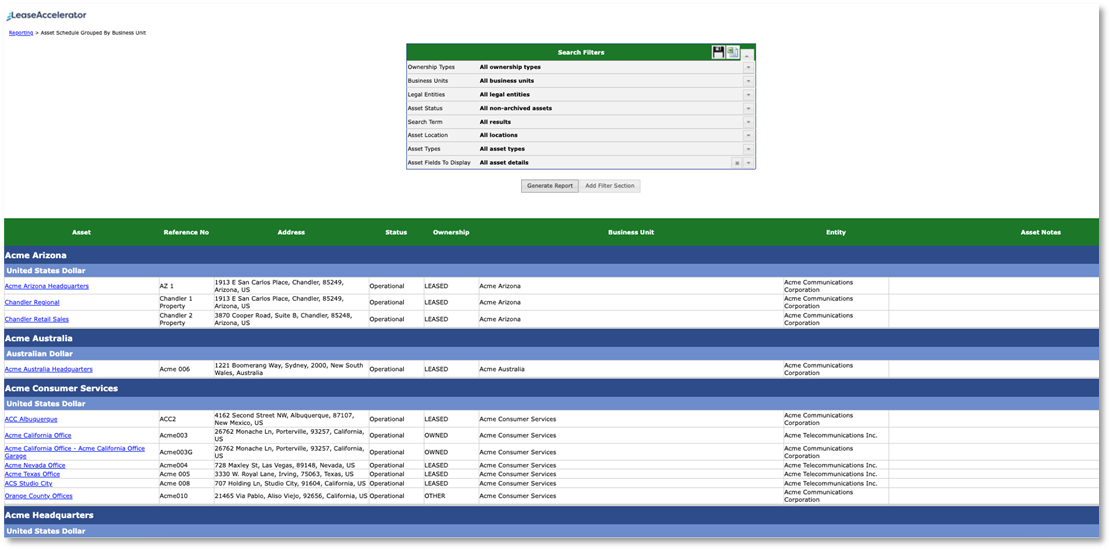Click the Asset column header
The image size is (1111, 550).
pos(81,232)
